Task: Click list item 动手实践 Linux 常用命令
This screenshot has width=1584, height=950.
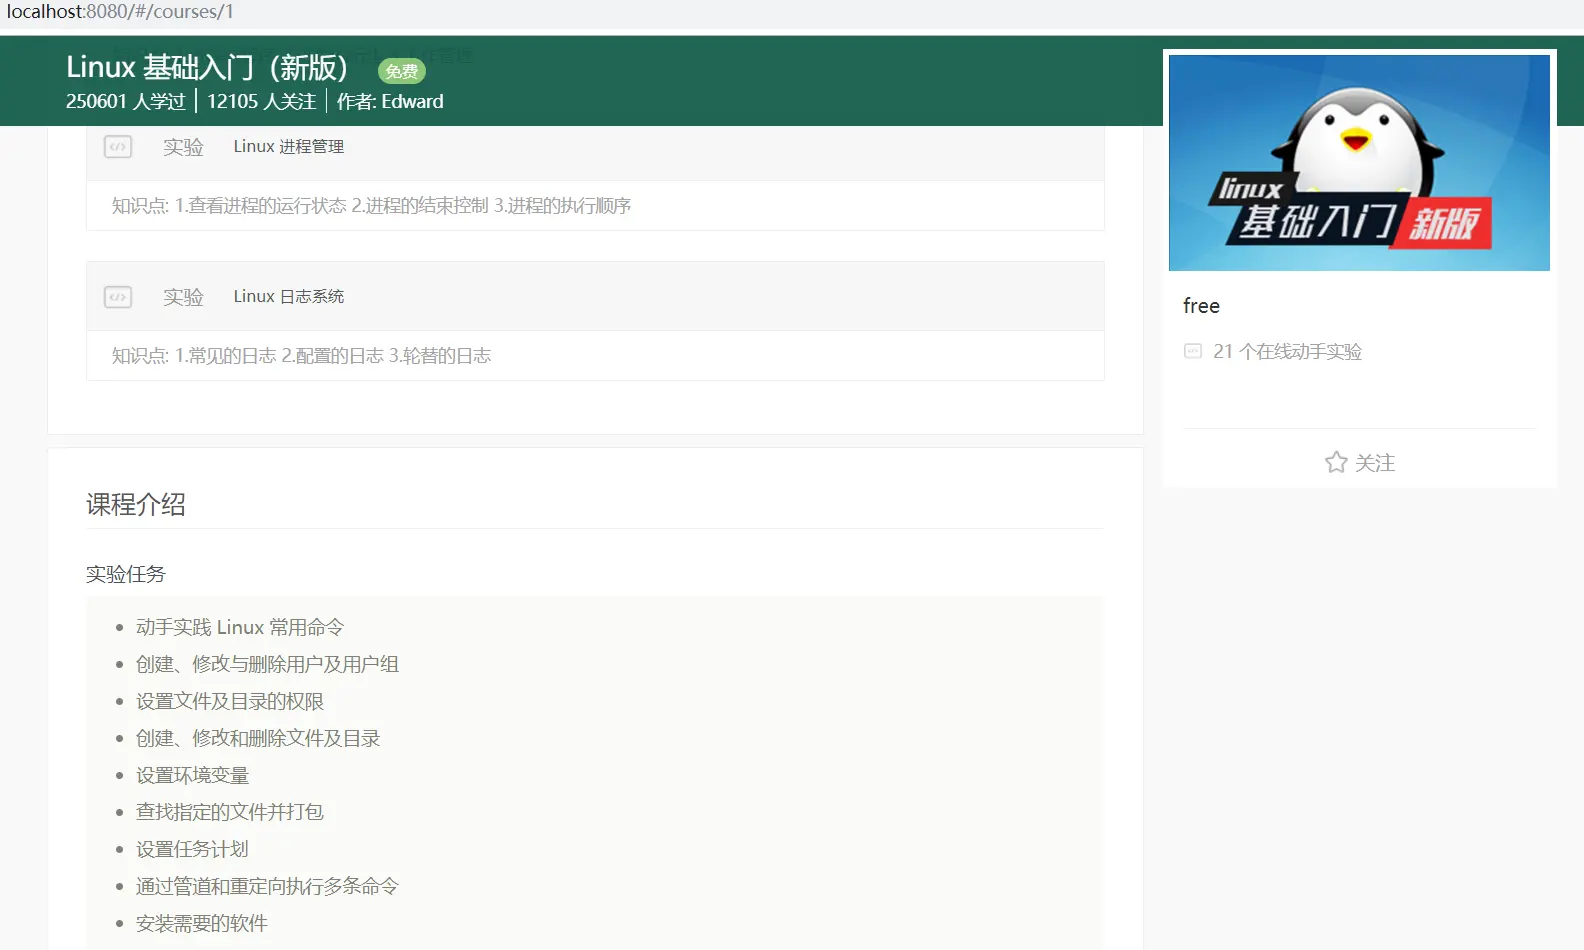Action: [x=240, y=627]
